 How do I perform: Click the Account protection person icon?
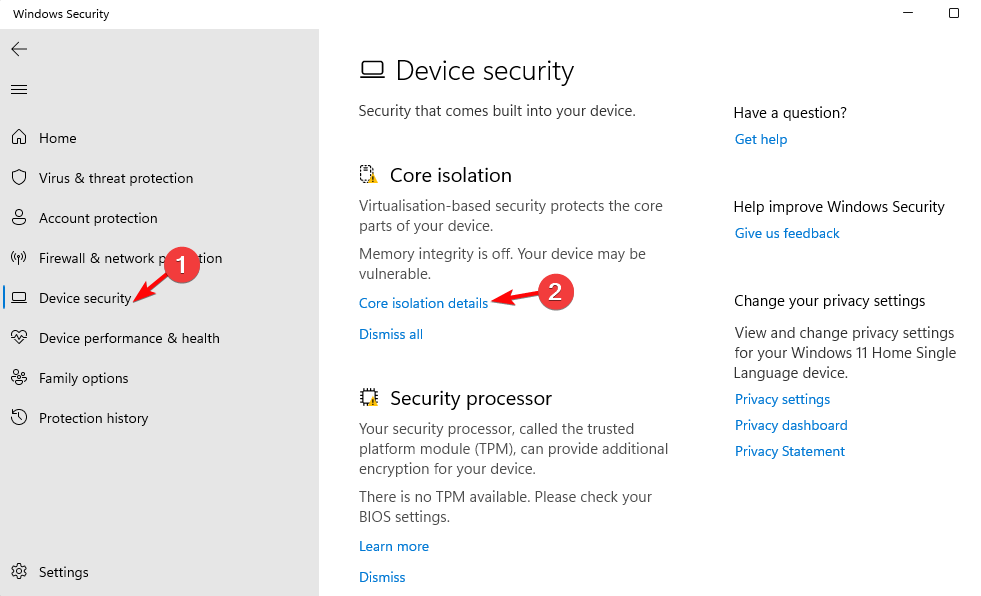point(19,218)
